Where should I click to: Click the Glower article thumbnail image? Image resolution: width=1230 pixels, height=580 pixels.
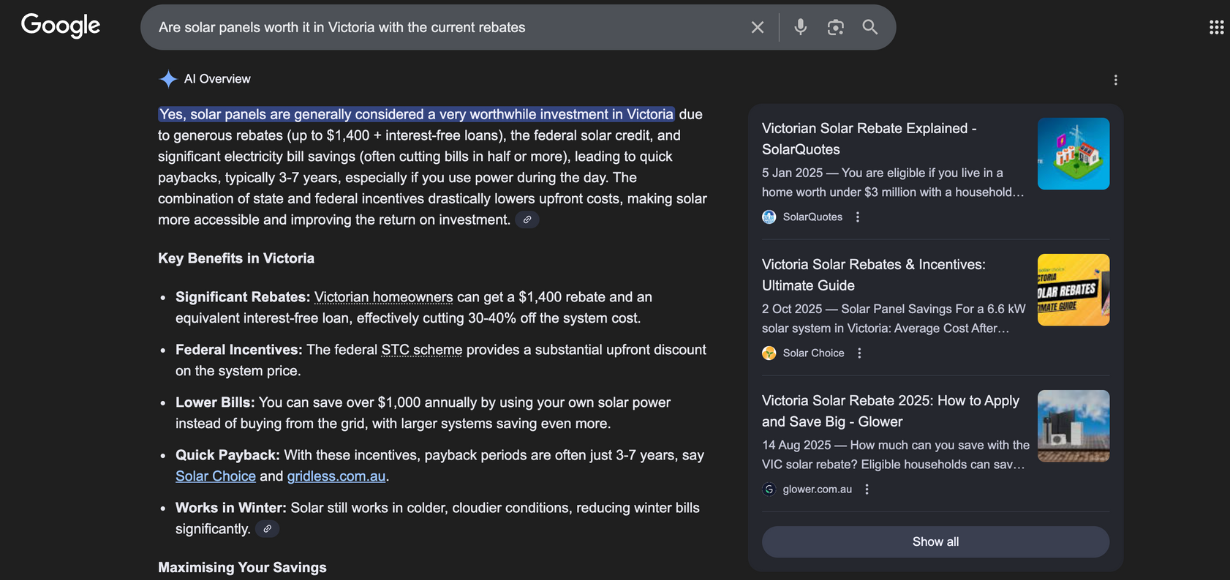[x=1073, y=426]
